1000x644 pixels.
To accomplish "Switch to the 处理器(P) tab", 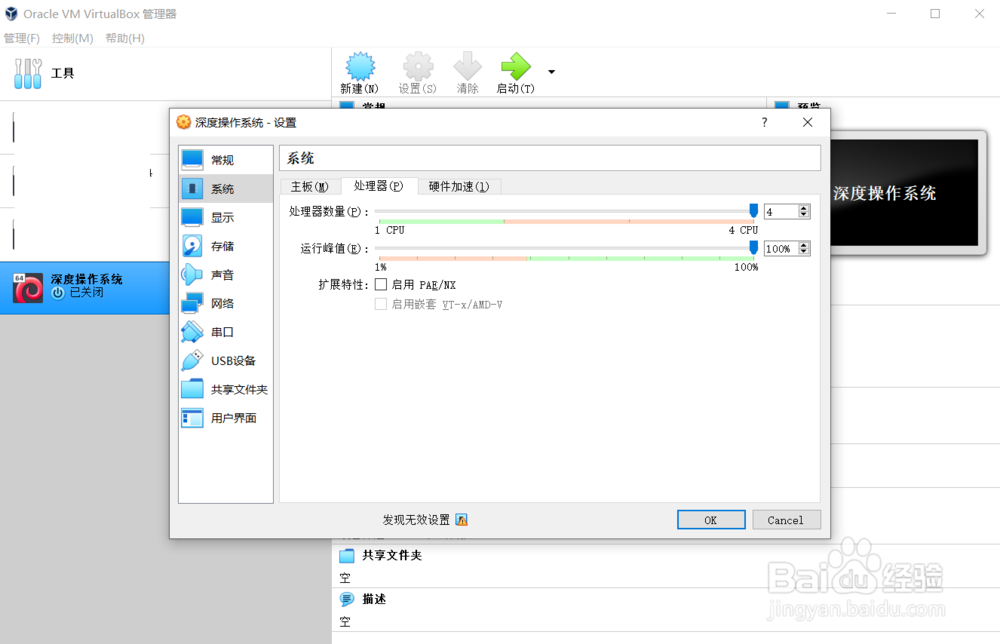I will pyautogui.click(x=379, y=186).
